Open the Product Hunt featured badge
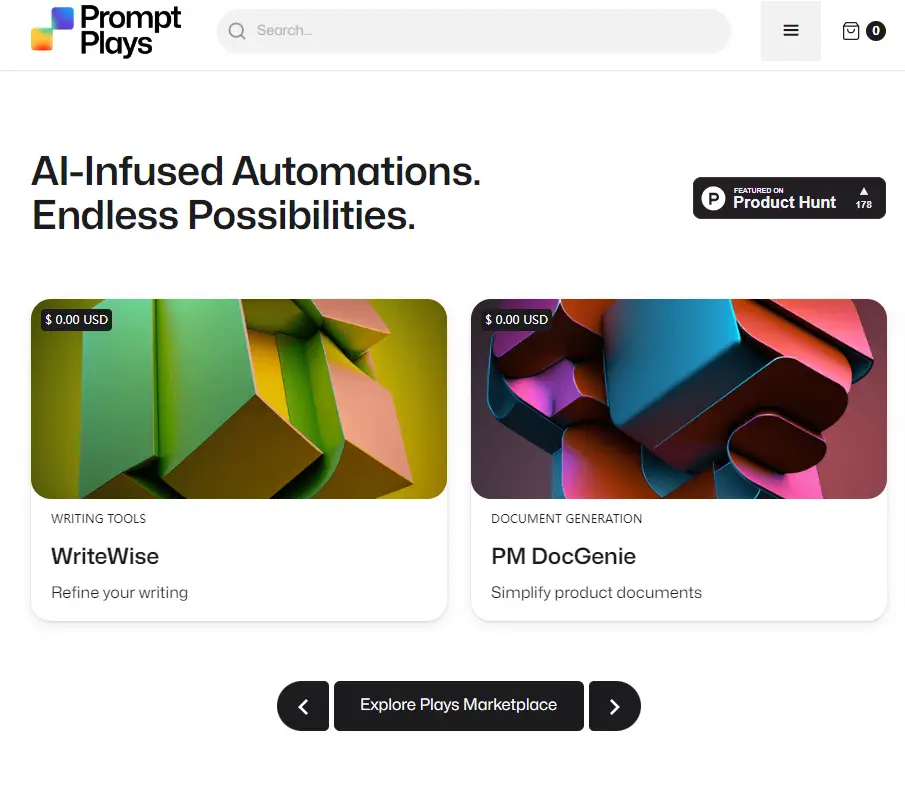The image size is (905, 796). (x=789, y=198)
